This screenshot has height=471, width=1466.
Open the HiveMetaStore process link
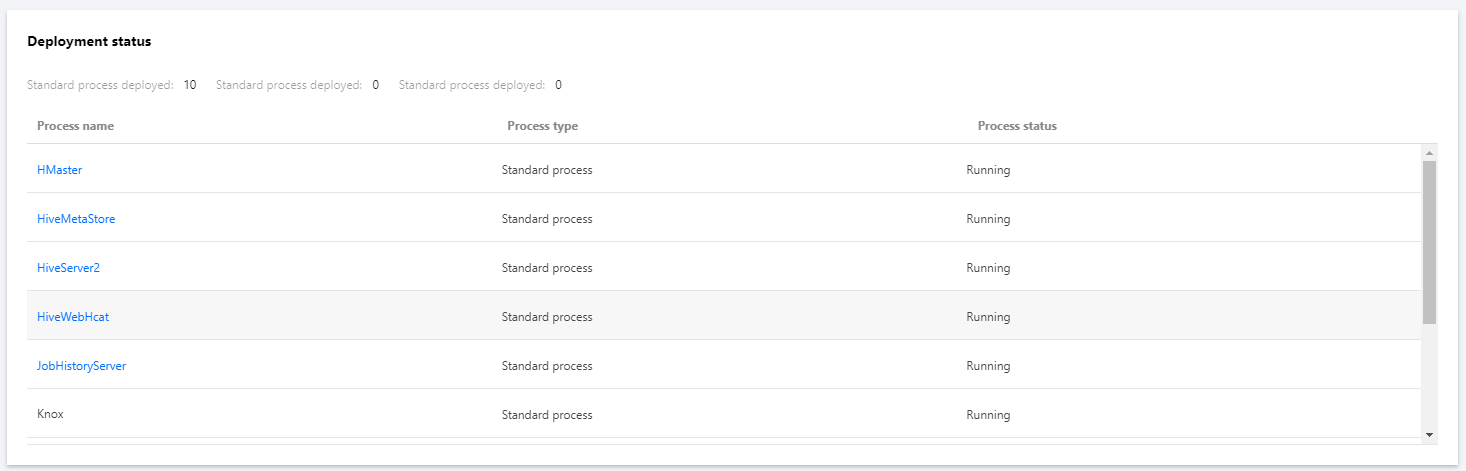(x=76, y=219)
